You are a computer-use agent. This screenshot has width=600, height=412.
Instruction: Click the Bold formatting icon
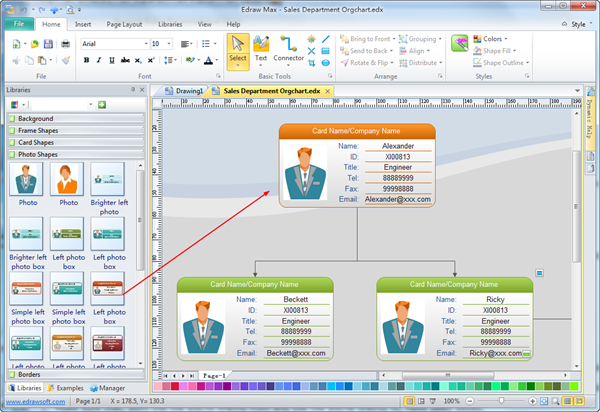tap(86, 60)
